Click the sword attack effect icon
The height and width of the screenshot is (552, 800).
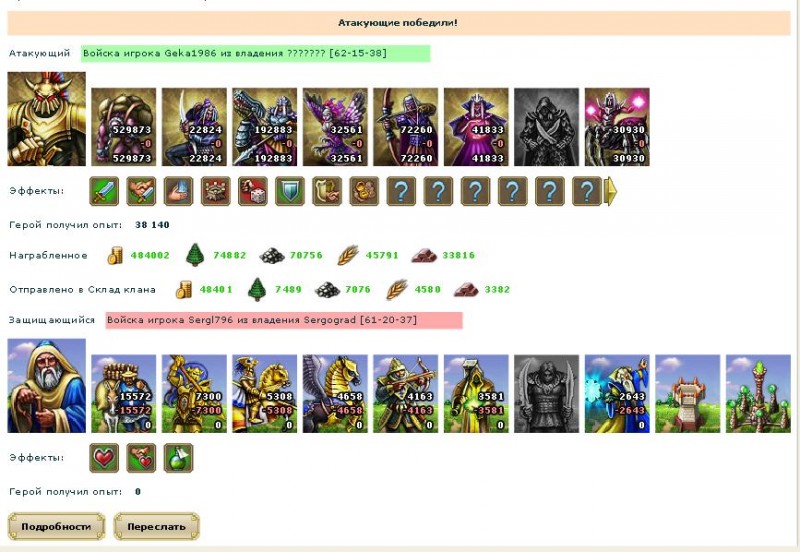(104, 191)
